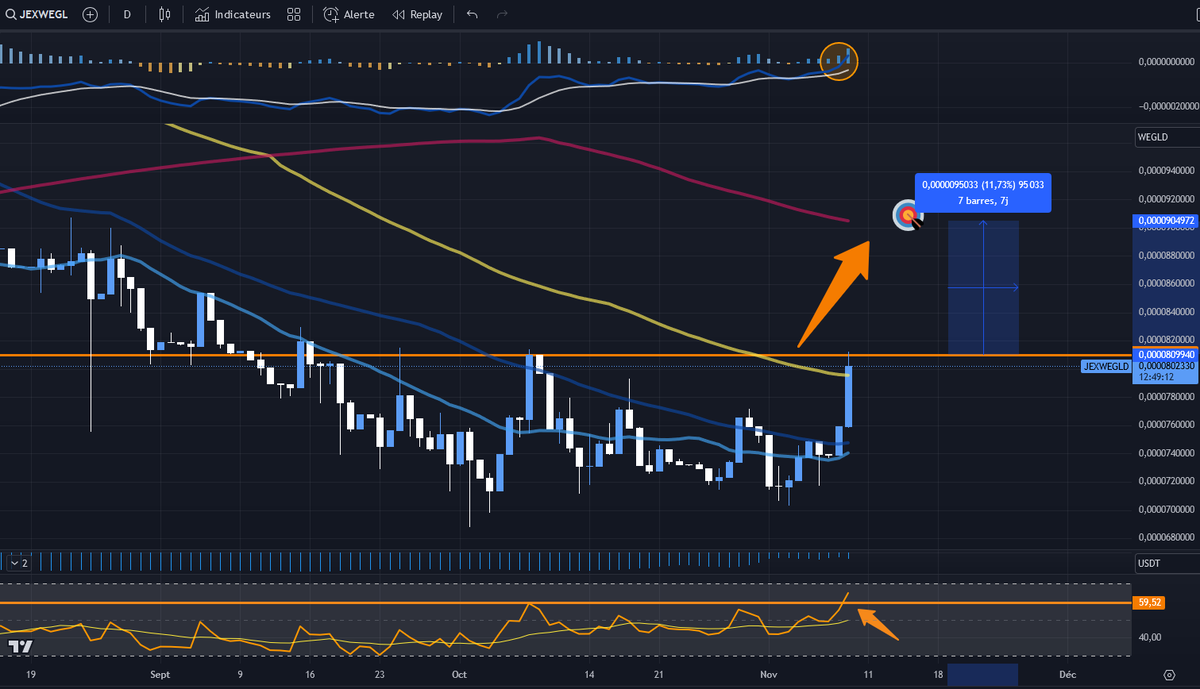Click the orange RSI horizontal line
The height and width of the screenshot is (689, 1200).
pyautogui.click(x=565, y=603)
